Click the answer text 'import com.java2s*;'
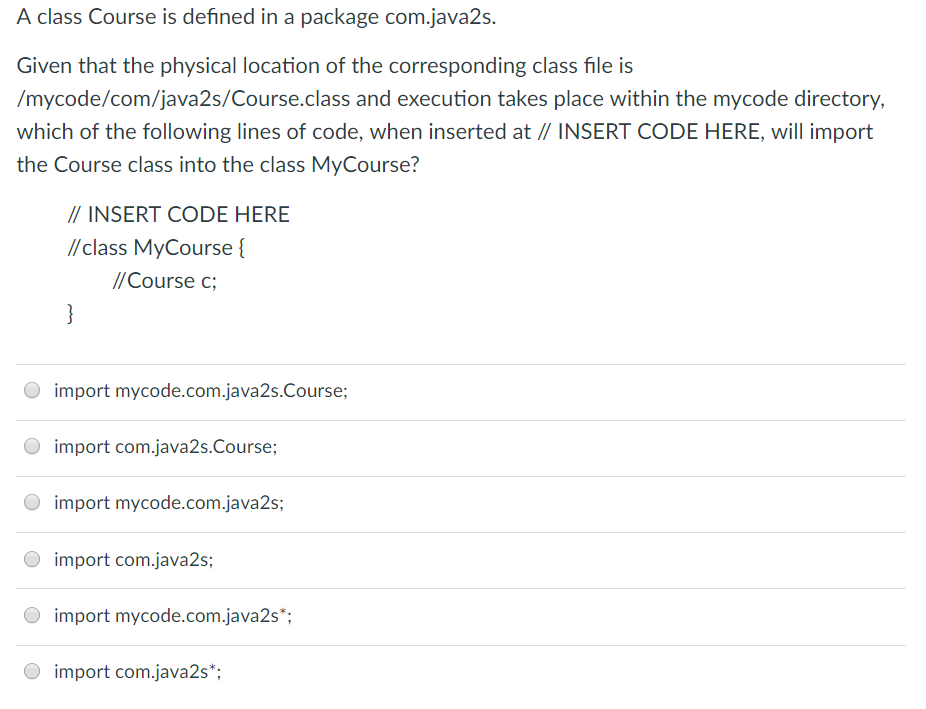Image resolution: width=926 pixels, height=709 pixels. (x=137, y=672)
